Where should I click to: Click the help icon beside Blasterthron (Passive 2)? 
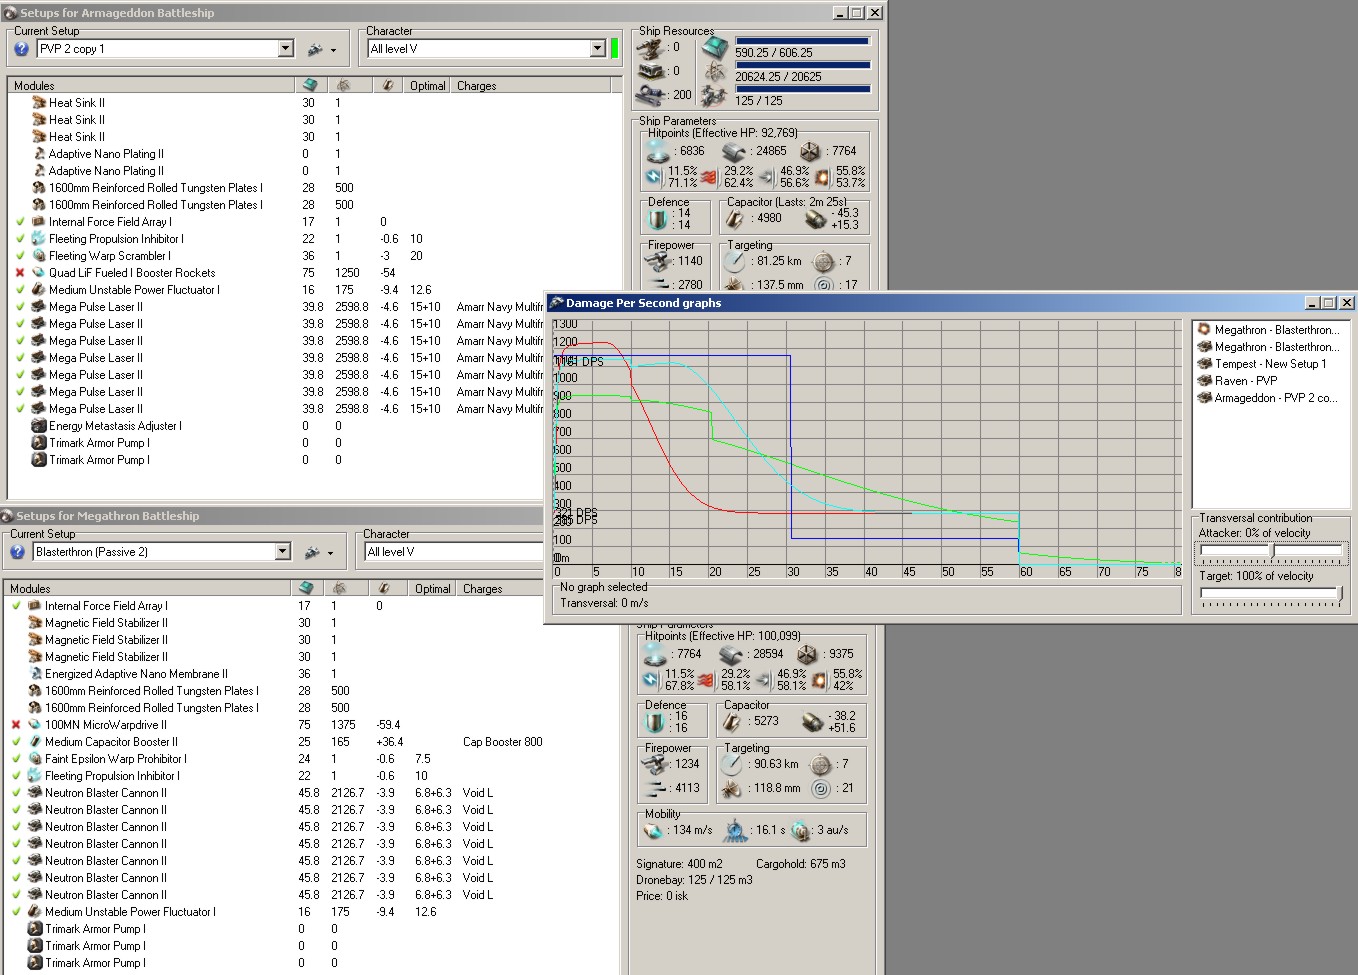tap(17, 552)
